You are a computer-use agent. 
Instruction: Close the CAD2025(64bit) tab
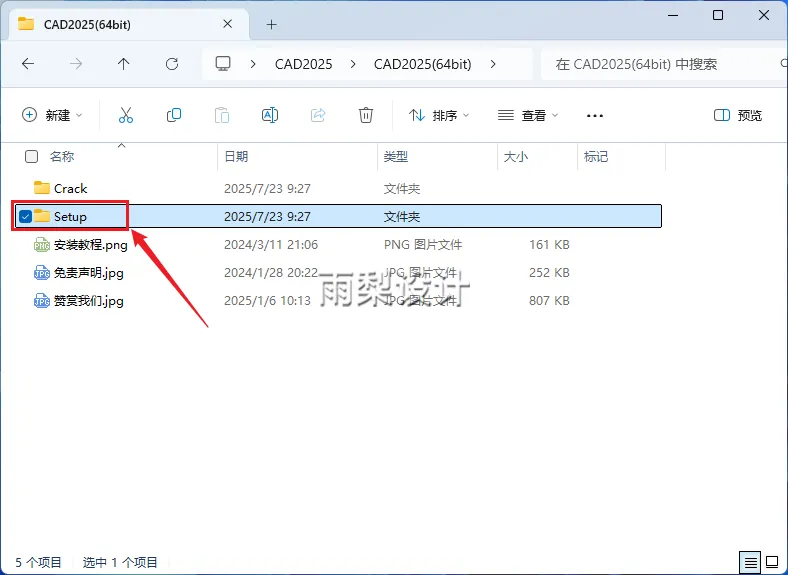click(x=228, y=24)
